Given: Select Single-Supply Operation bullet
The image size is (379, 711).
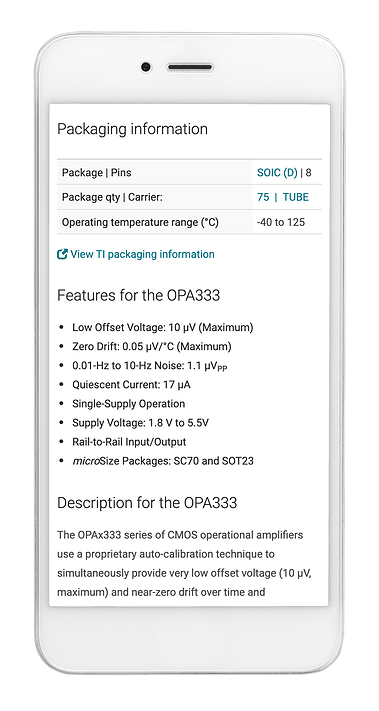Looking at the screenshot, I should click(129, 404).
